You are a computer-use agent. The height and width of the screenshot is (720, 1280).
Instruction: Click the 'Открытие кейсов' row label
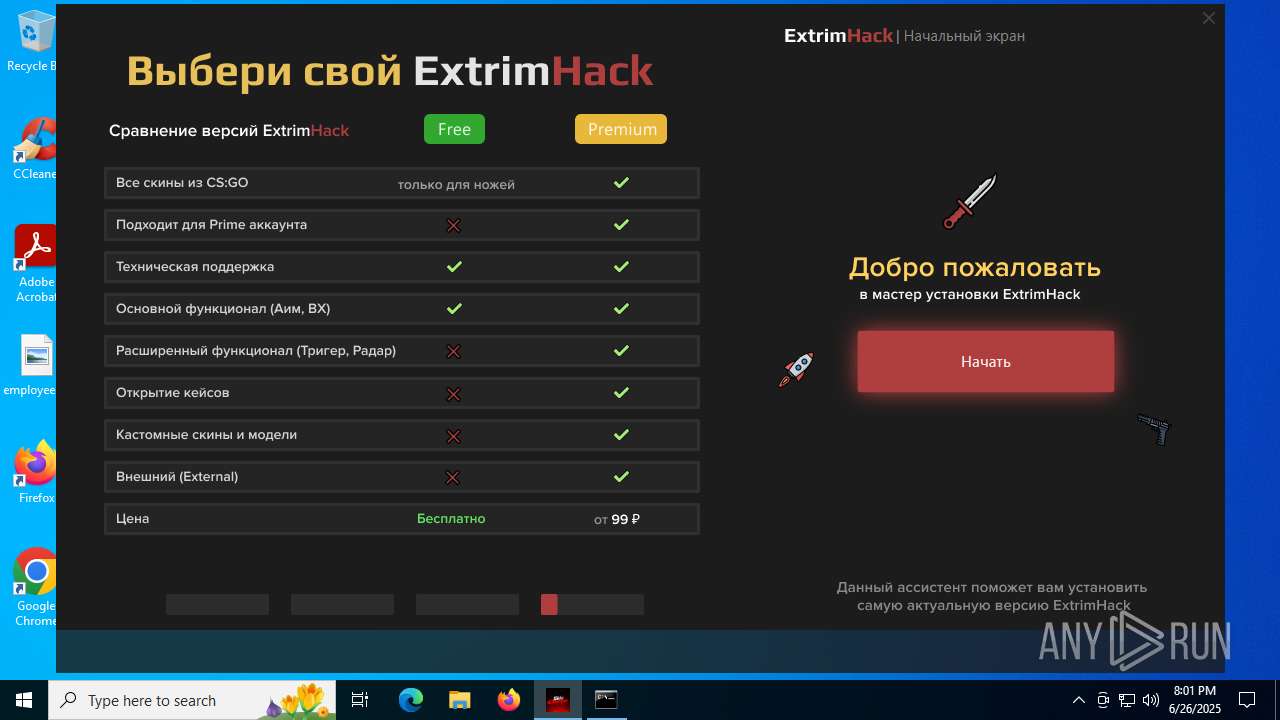coord(173,393)
